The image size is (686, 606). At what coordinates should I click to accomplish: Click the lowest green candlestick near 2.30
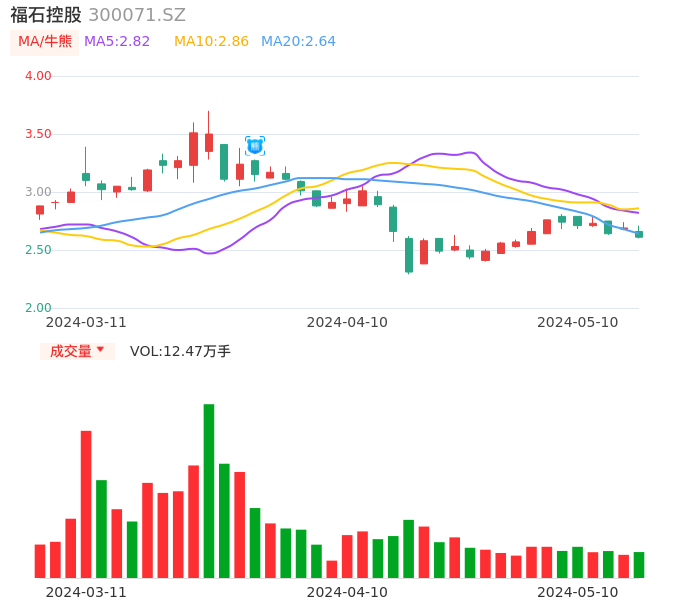pyautogui.click(x=409, y=255)
